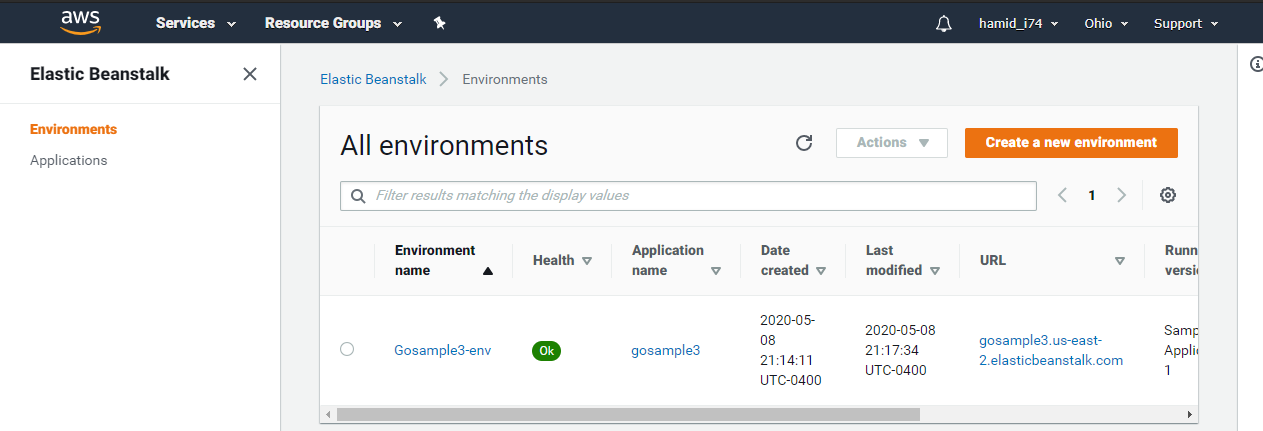Refresh the environments list
This screenshot has width=1263, height=431.
(804, 143)
